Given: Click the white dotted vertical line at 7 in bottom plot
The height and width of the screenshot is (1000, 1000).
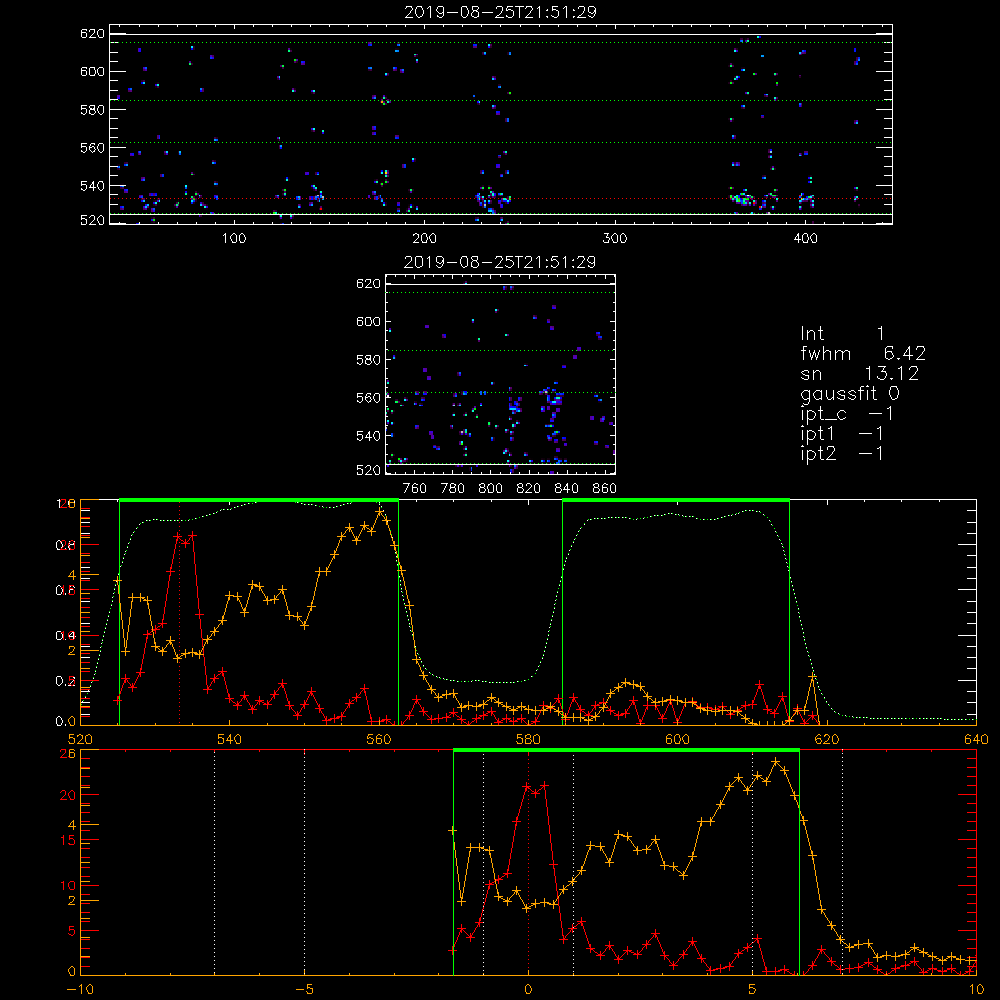Looking at the screenshot, I should (x=842, y=863).
